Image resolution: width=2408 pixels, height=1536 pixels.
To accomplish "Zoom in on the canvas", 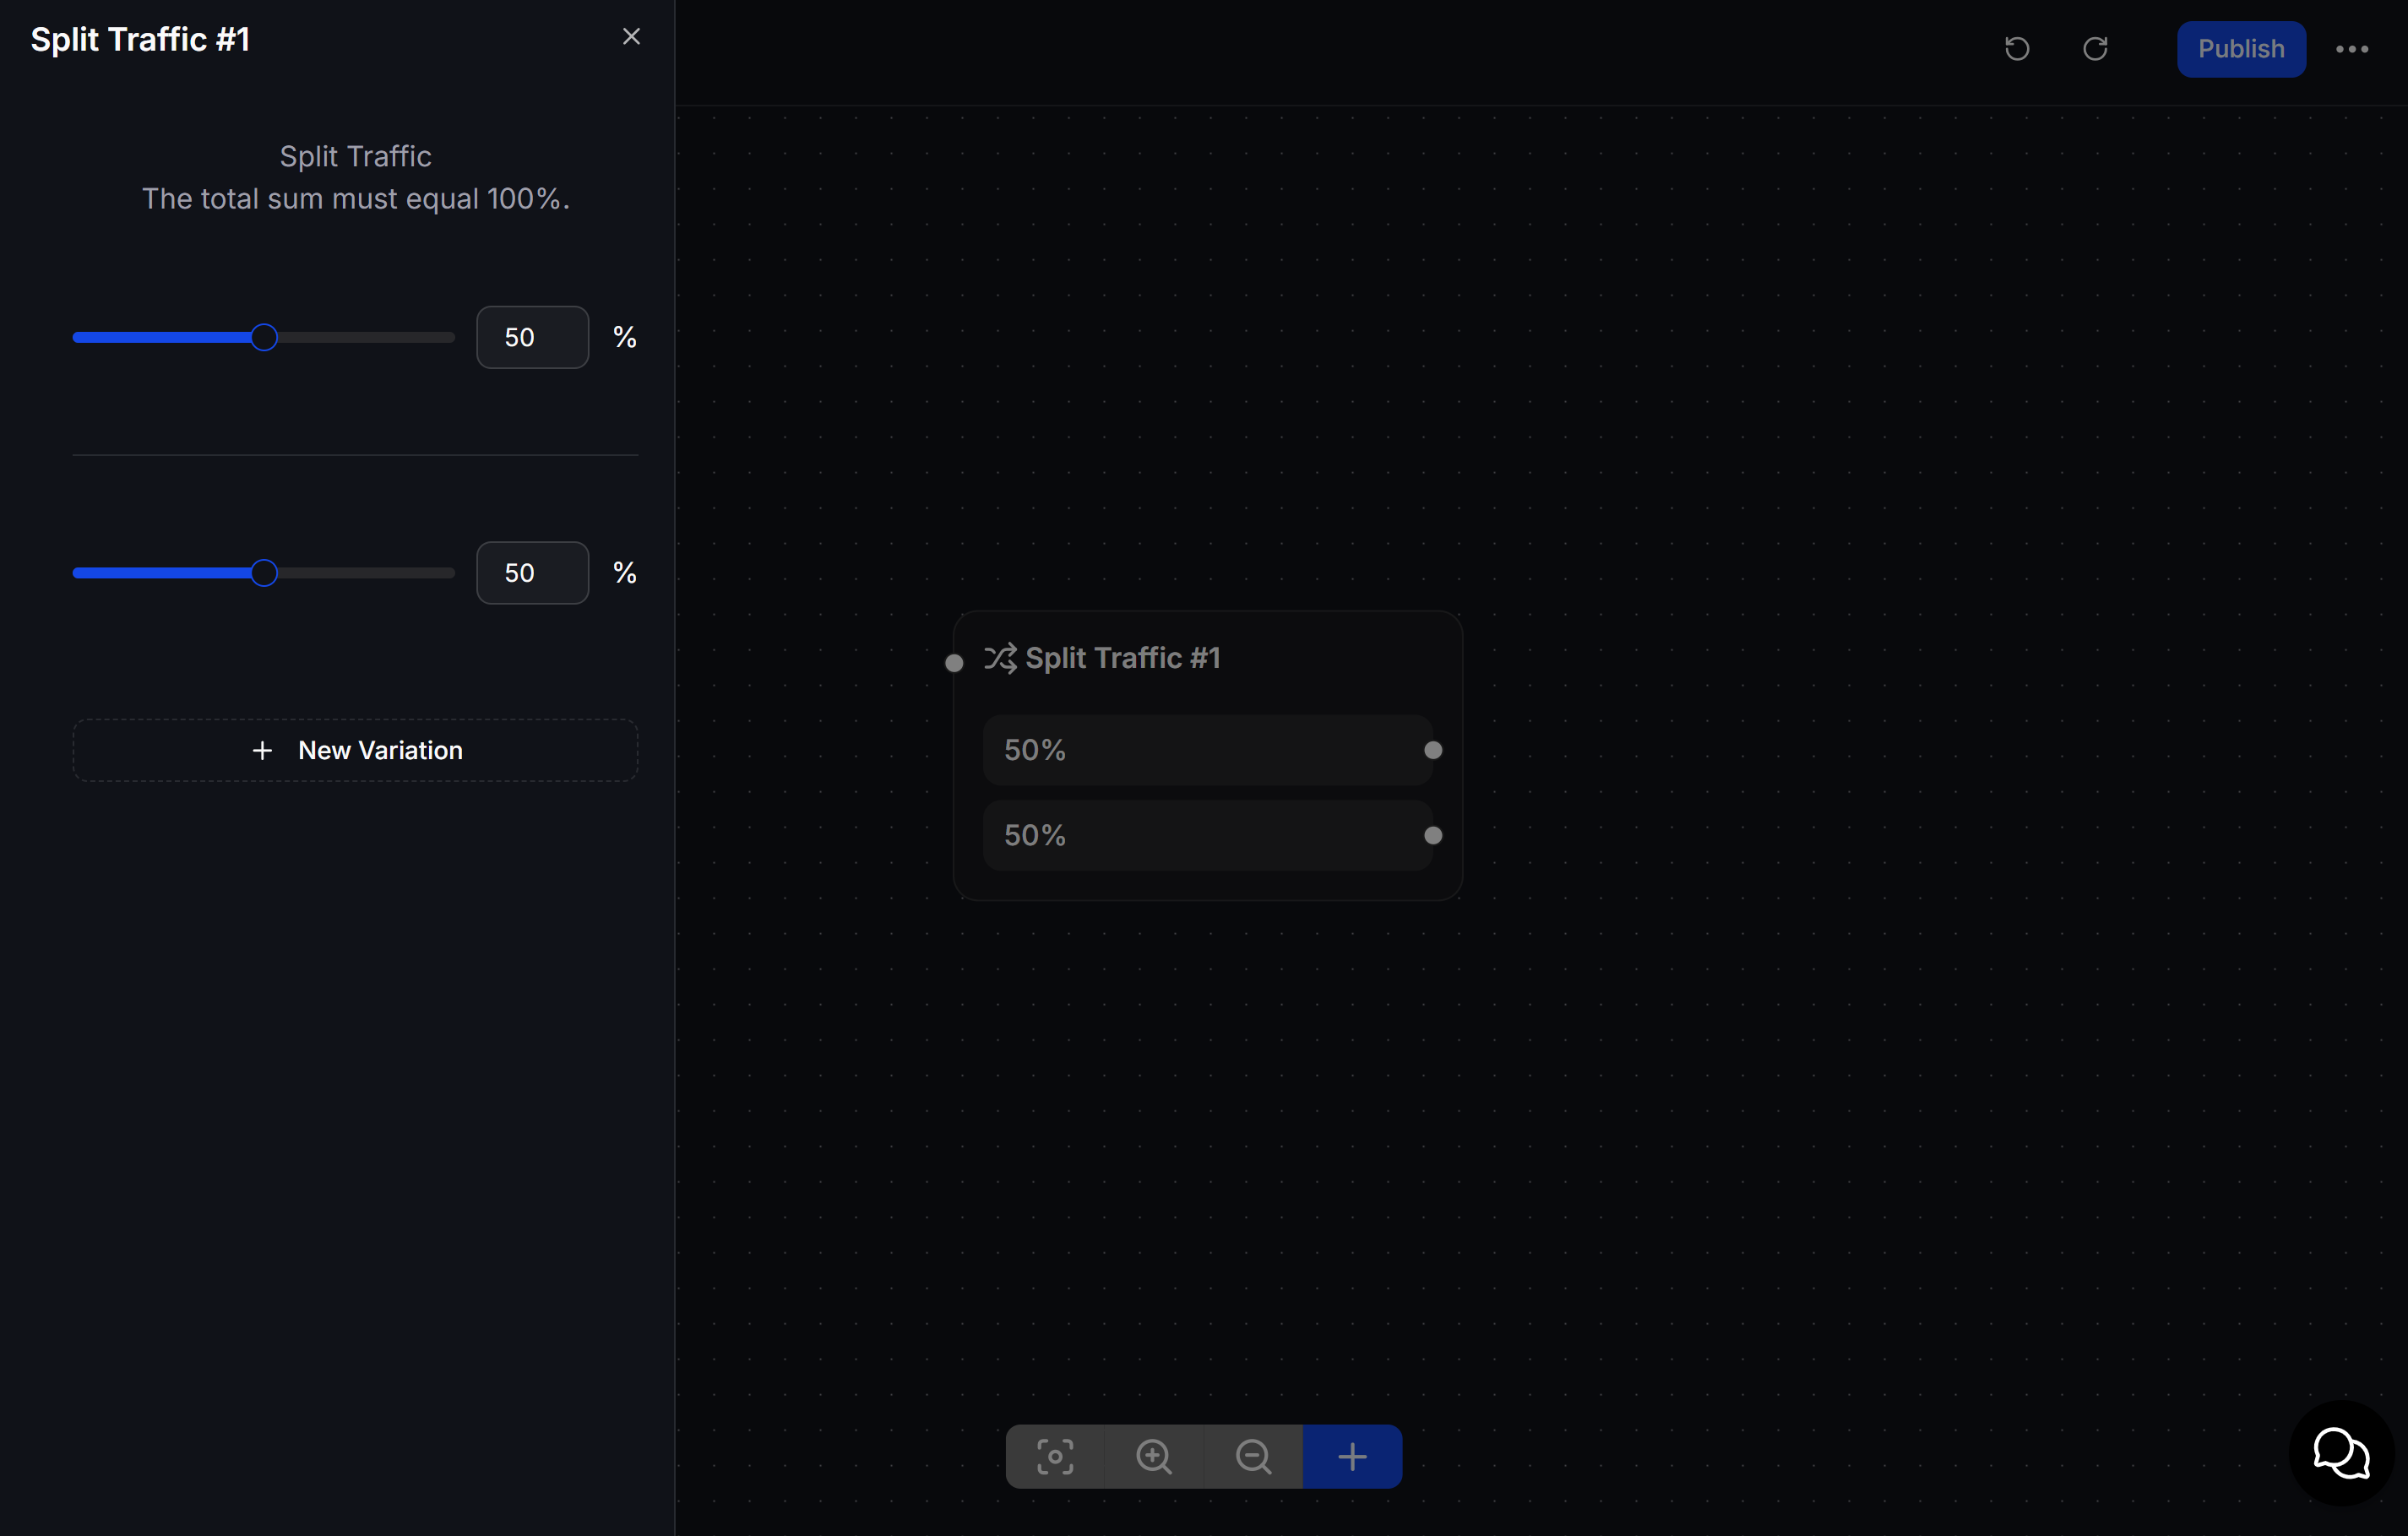I will (x=1154, y=1456).
